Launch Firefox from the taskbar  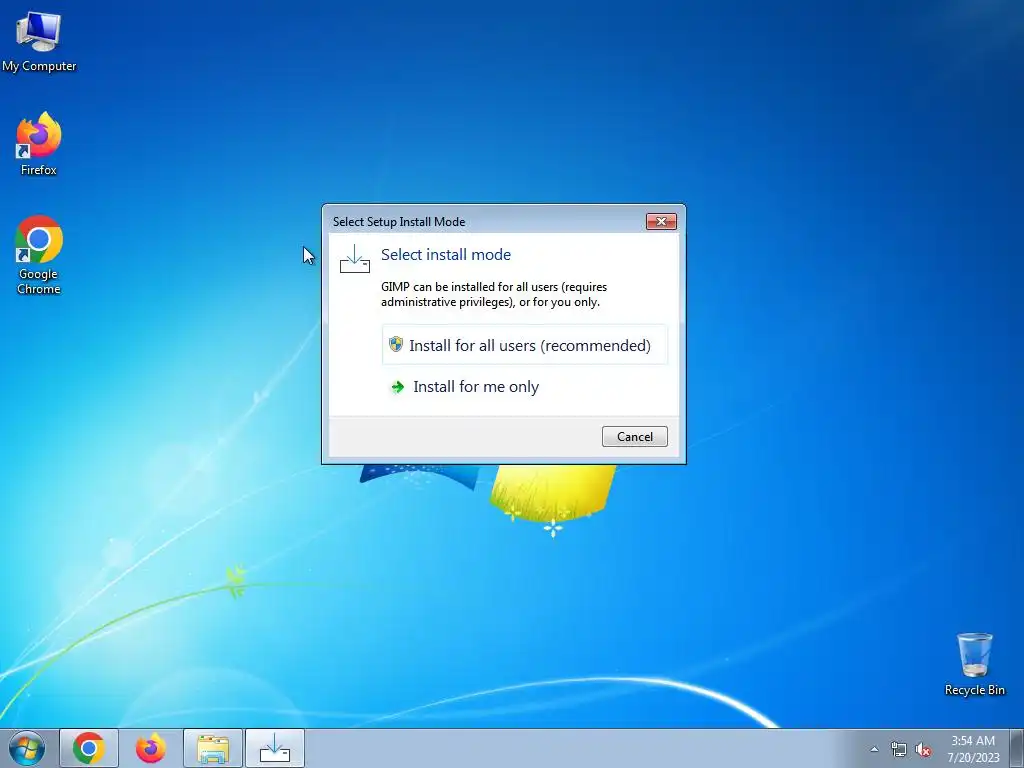pyautogui.click(x=150, y=748)
